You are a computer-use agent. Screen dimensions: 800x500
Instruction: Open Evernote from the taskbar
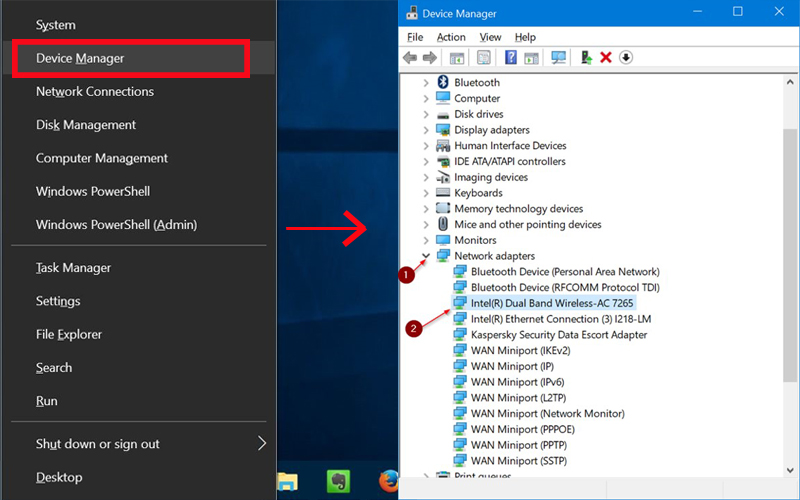pos(337,481)
